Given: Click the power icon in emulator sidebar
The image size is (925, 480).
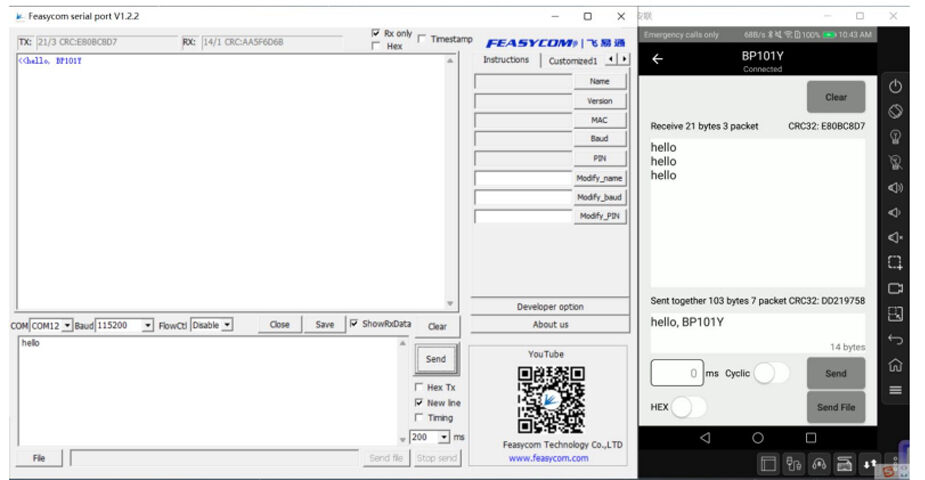Looking at the screenshot, I should tap(895, 86).
